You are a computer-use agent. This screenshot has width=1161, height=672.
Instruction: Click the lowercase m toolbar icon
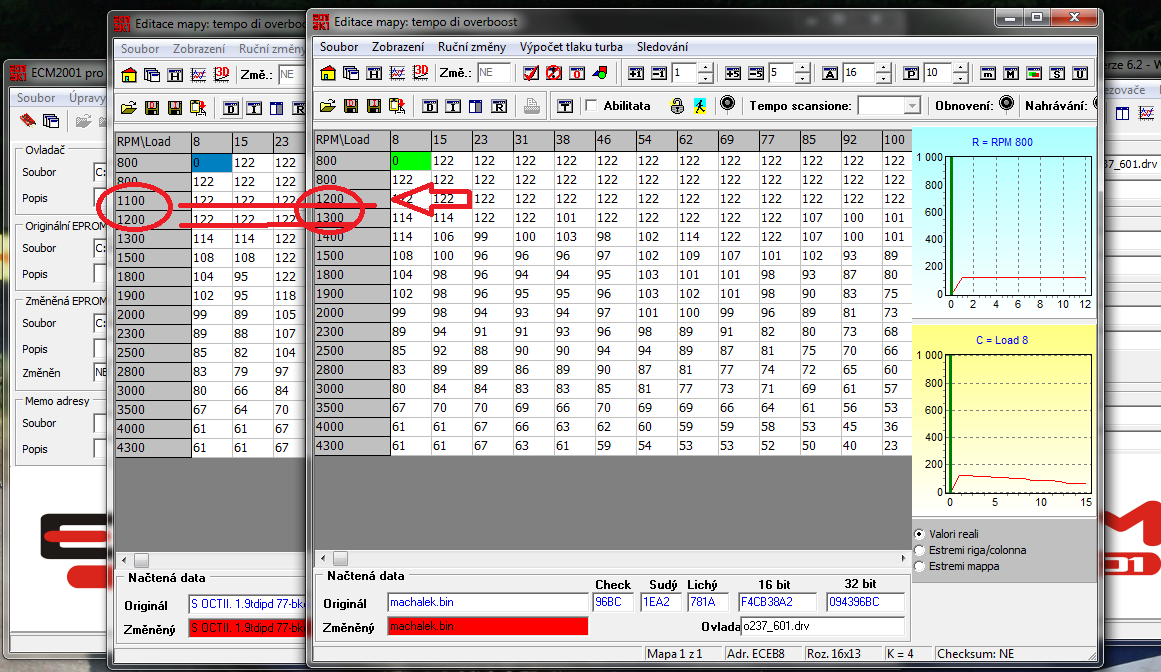pos(988,73)
